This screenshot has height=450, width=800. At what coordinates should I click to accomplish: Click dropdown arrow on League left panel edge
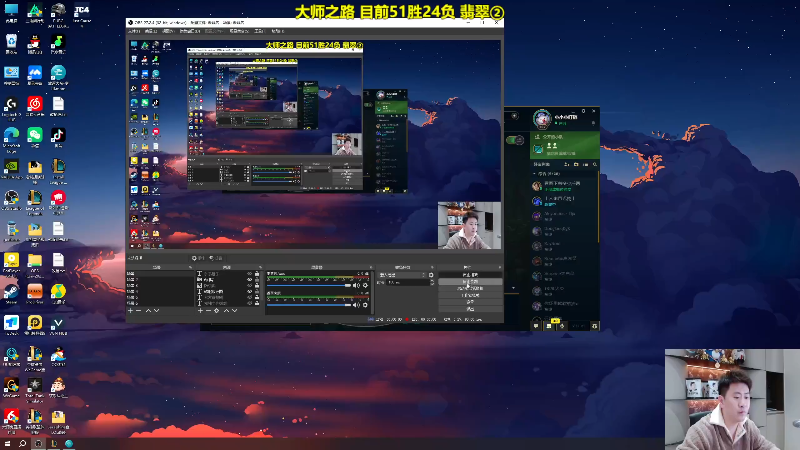tap(513, 288)
